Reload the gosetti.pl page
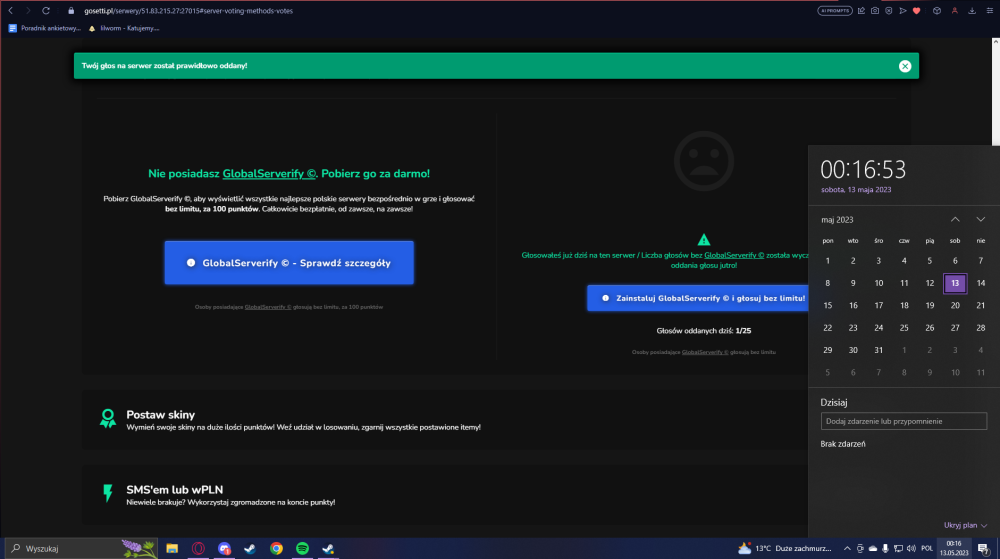The height and width of the screenshot is (559, 1000). point(46,11)
